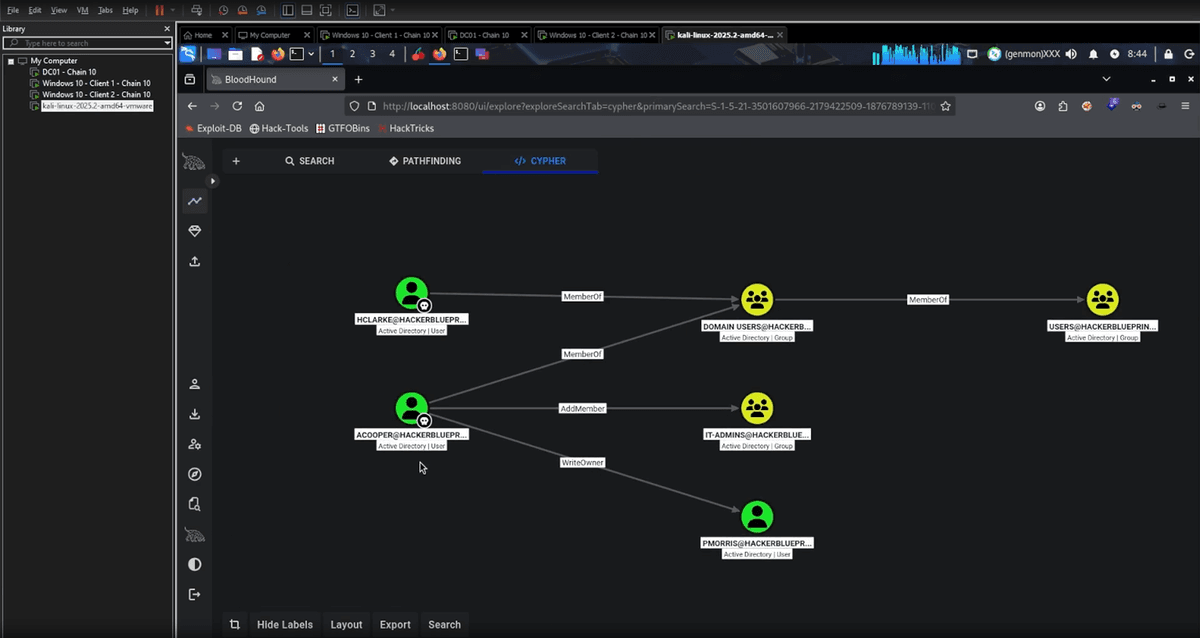Click MemberOf label between Domain Users and Users
The height and width of the screenshot is (638, 1200).
pyautogui.click(x=927, y=300)
